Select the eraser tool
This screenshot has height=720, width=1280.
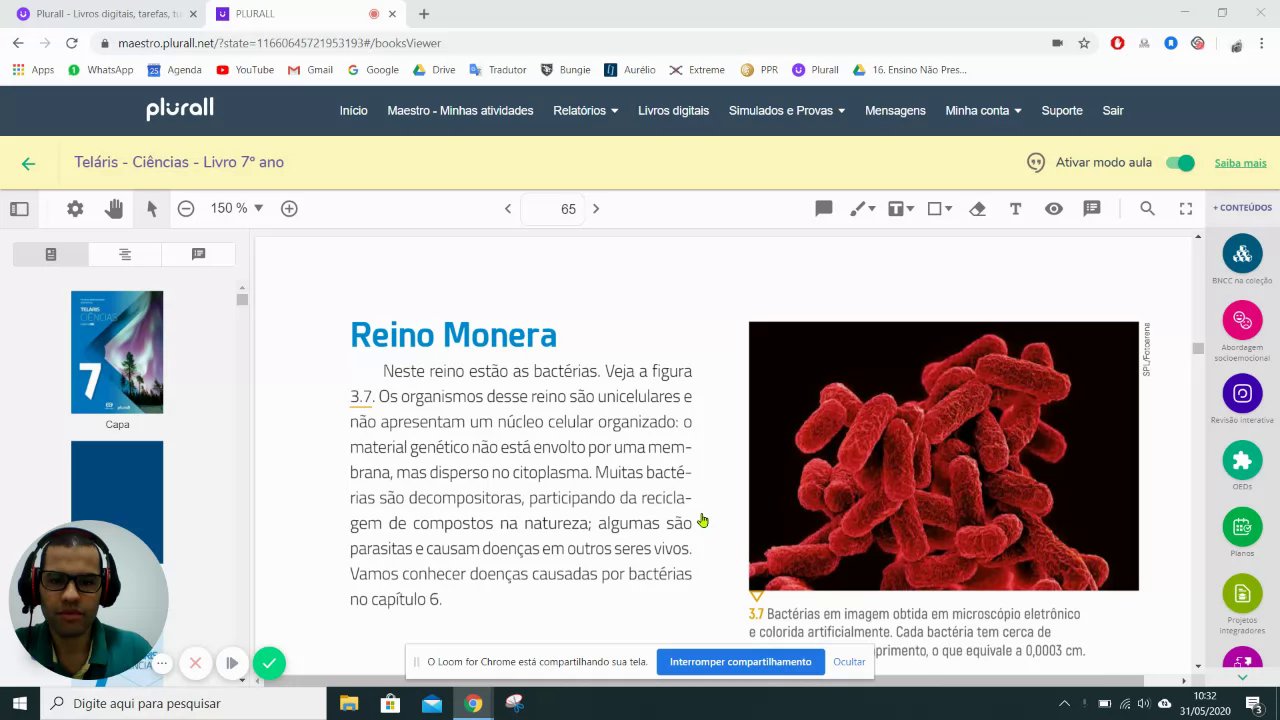coord(978,208)
